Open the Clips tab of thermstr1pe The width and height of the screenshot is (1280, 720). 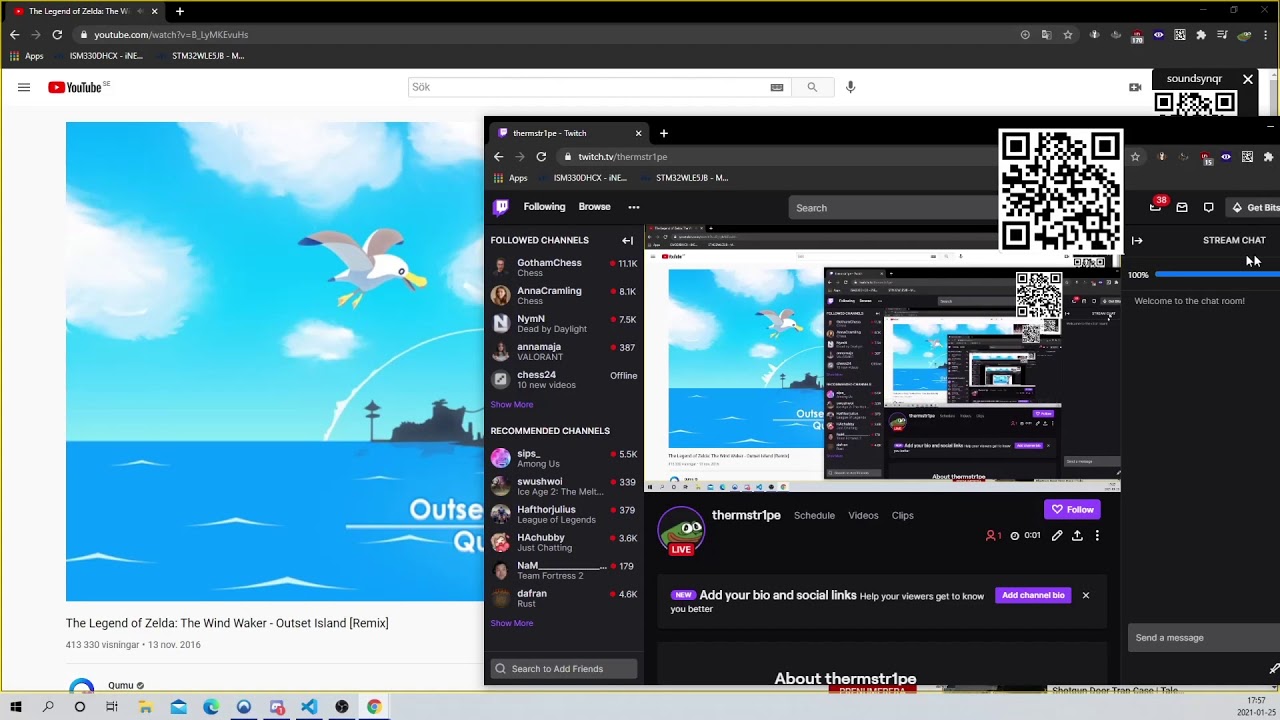903,515
